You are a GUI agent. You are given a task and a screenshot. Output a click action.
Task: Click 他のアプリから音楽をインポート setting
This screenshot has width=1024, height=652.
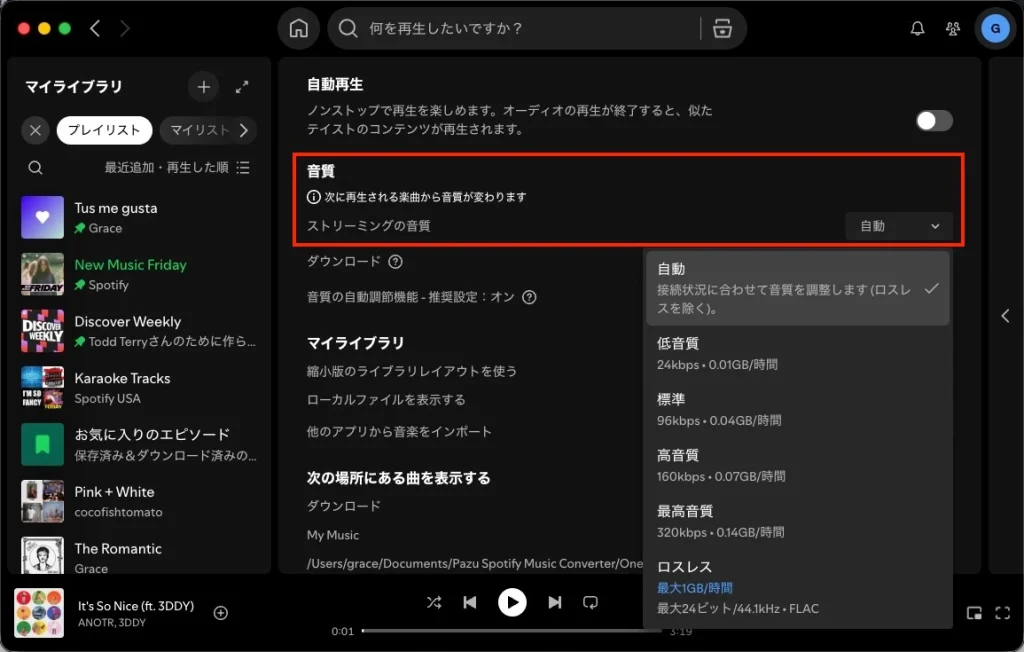coord(399,432)
